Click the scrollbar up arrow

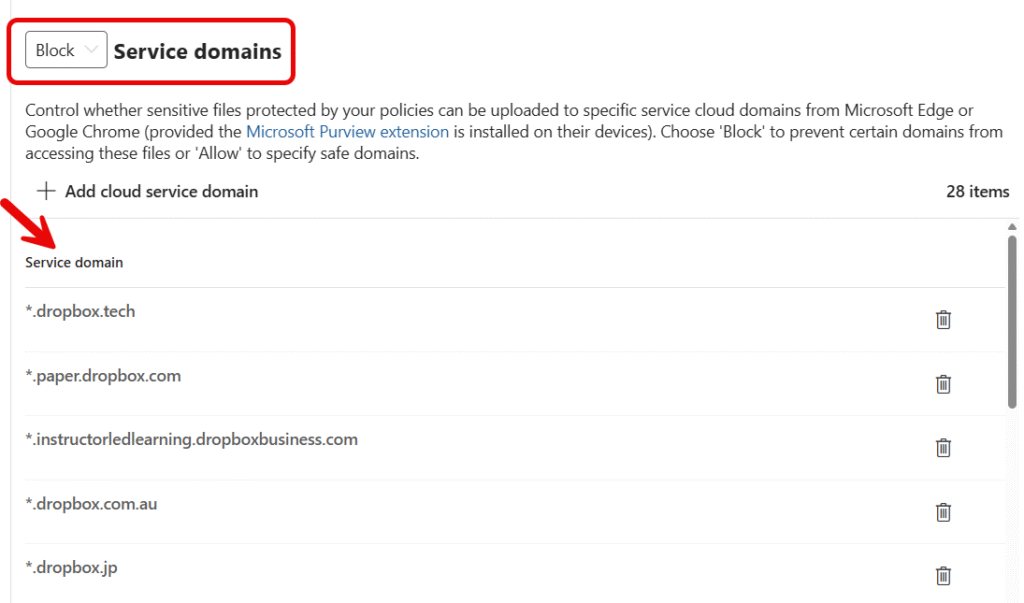(x=1012, y=227)
